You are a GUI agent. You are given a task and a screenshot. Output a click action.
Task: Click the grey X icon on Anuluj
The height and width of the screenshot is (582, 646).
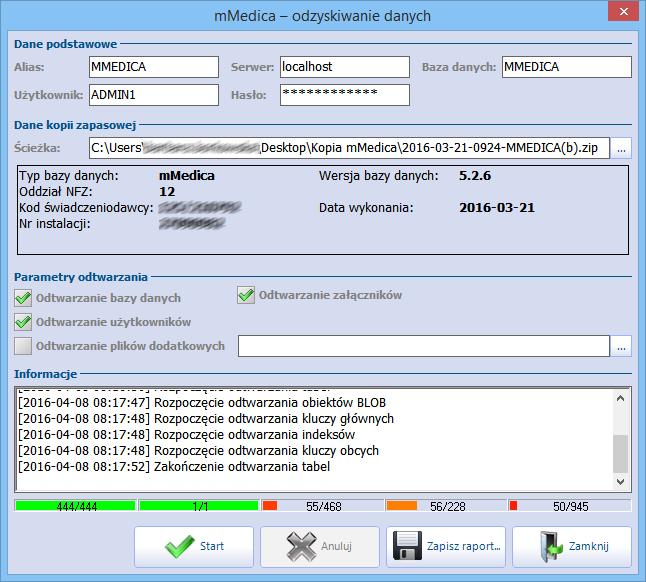pos(302,547)
